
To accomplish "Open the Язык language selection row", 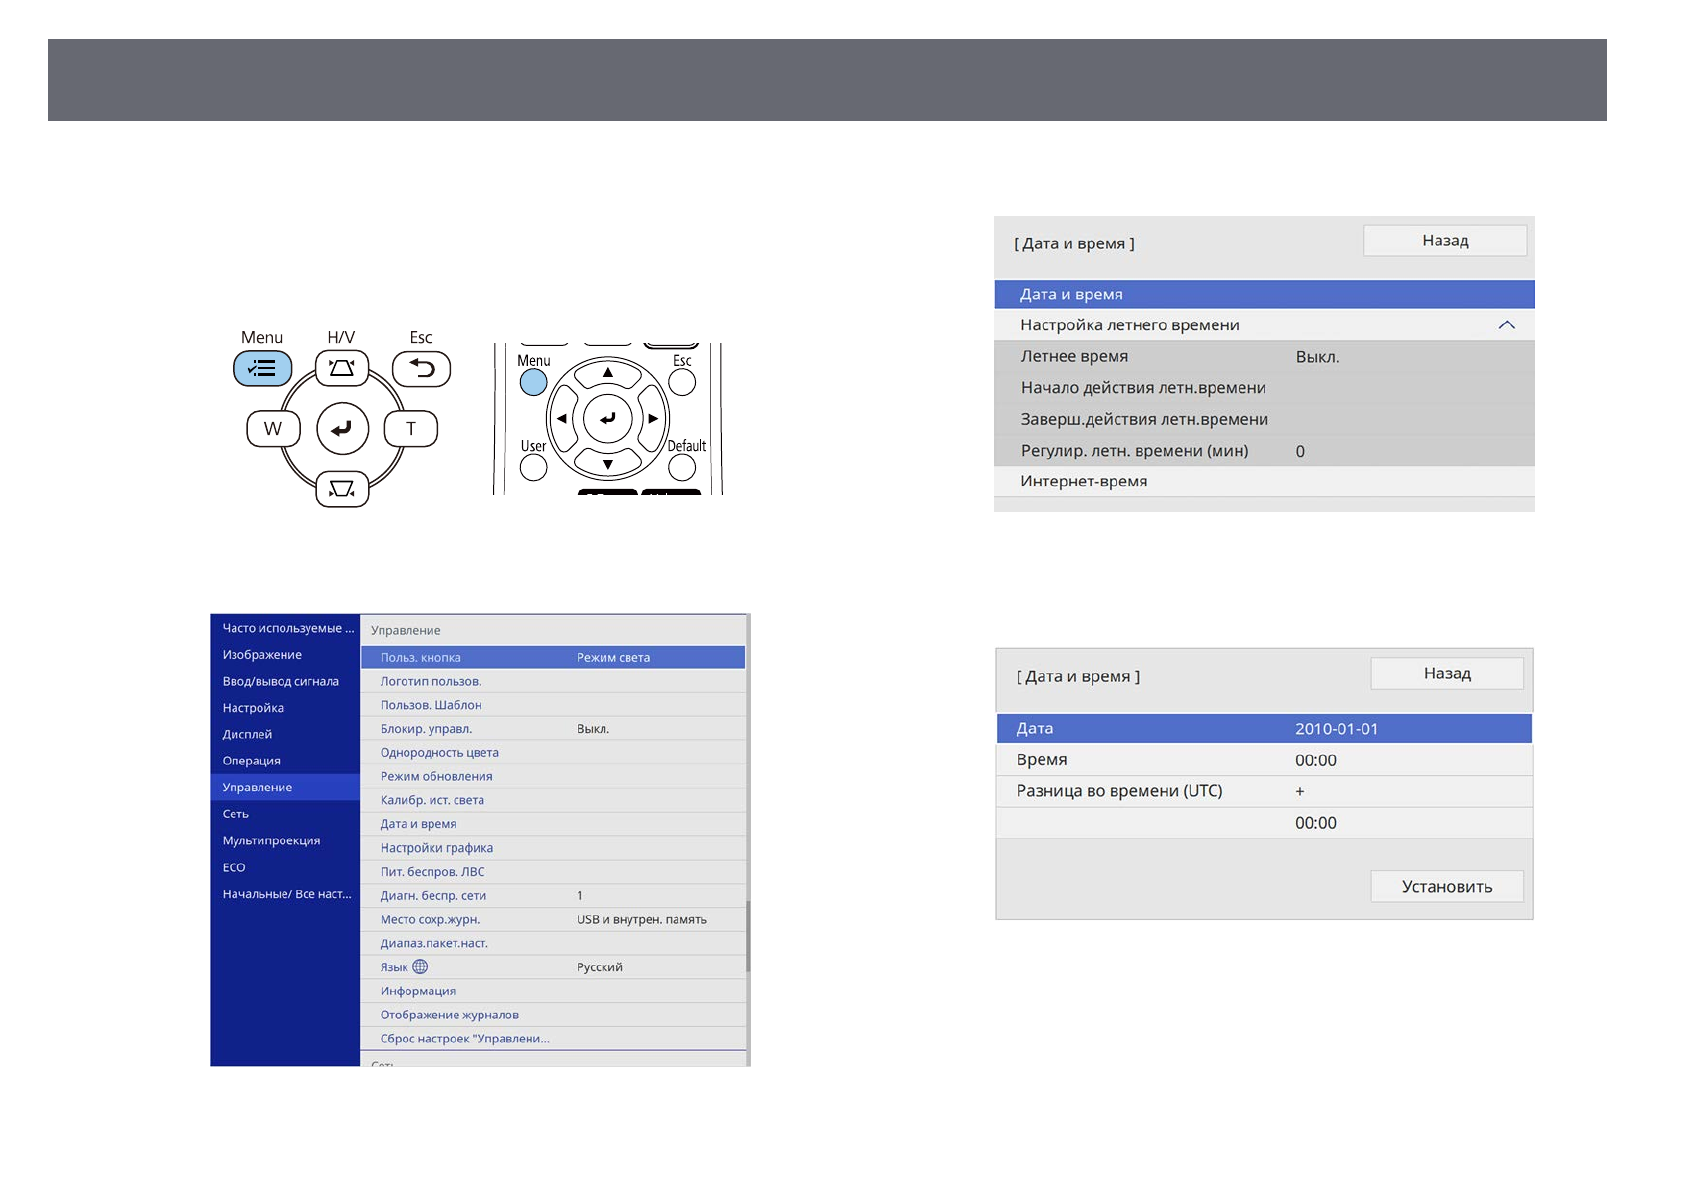I will (x=552, y=967).
